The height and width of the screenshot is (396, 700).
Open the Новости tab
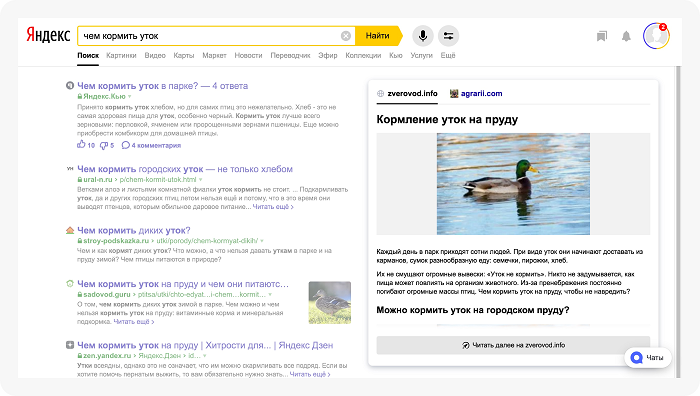[248, 55]
